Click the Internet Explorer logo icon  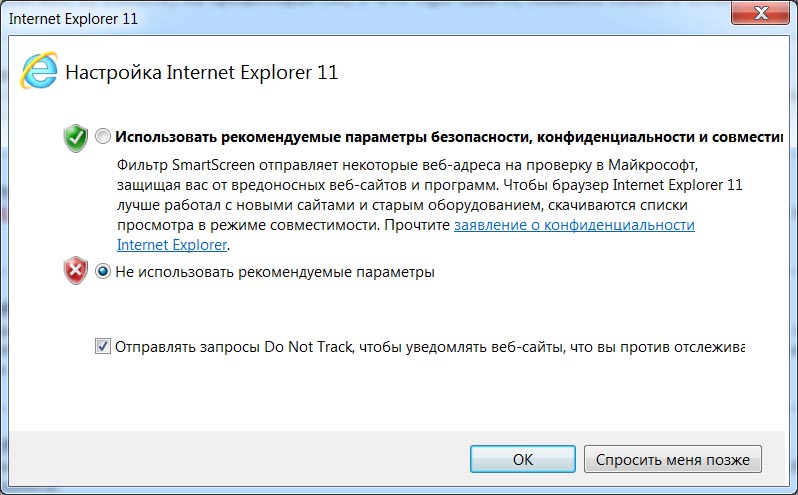[x=39, y=70]
